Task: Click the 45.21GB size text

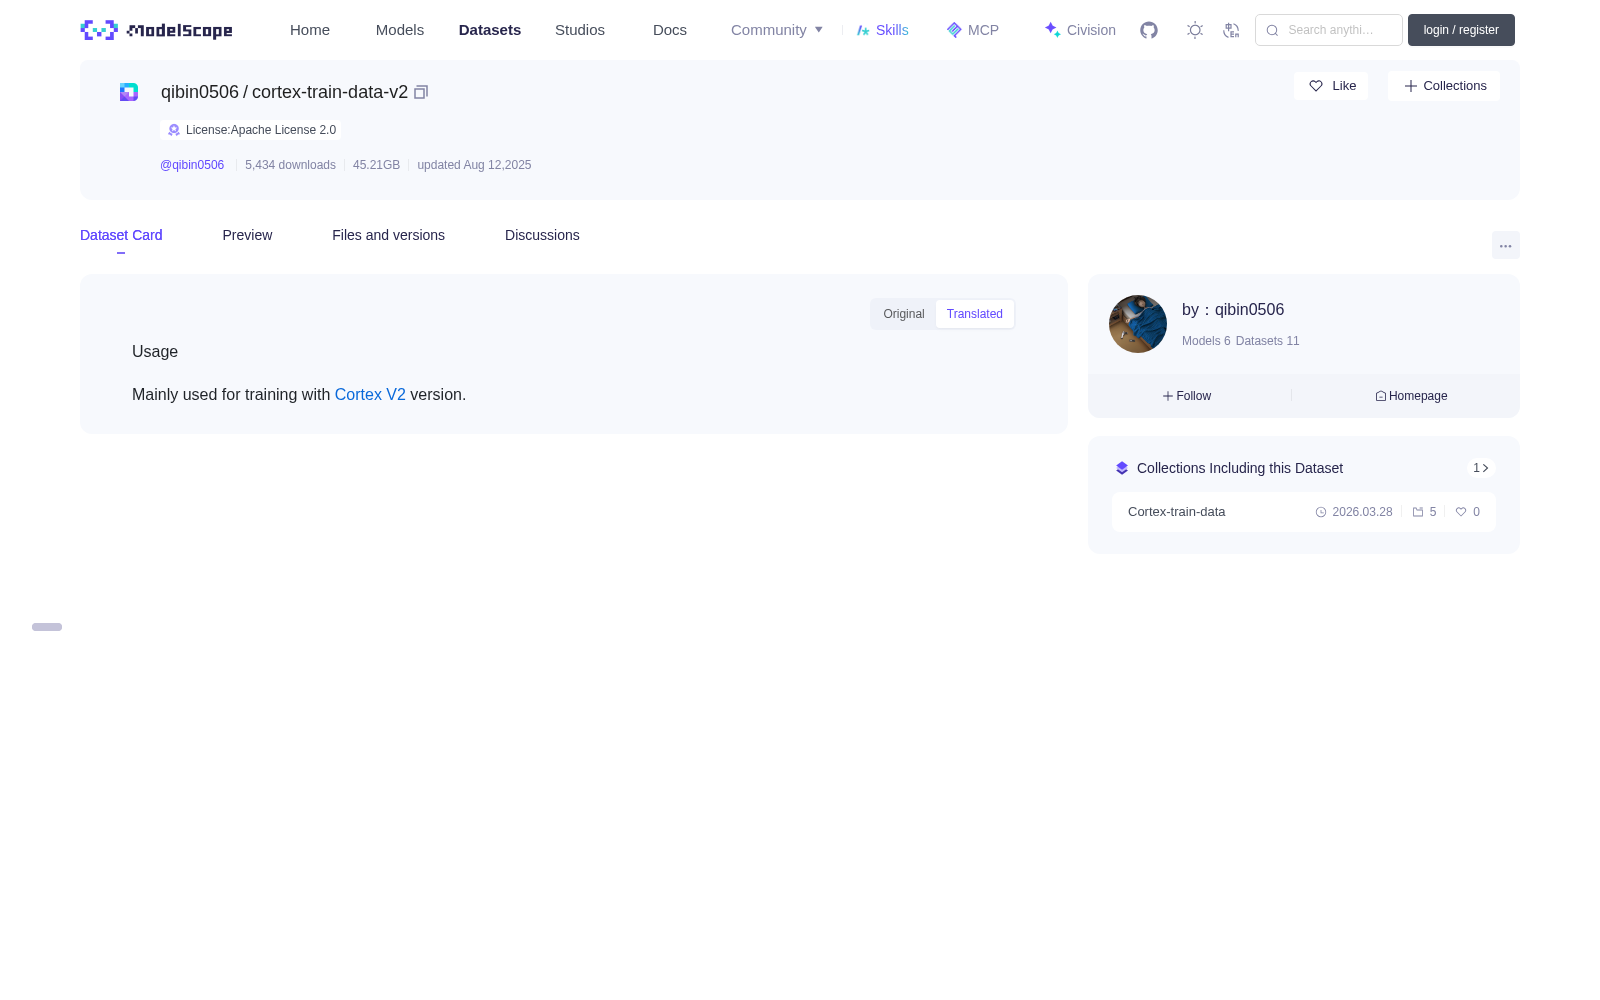Action: pos(376,165)
